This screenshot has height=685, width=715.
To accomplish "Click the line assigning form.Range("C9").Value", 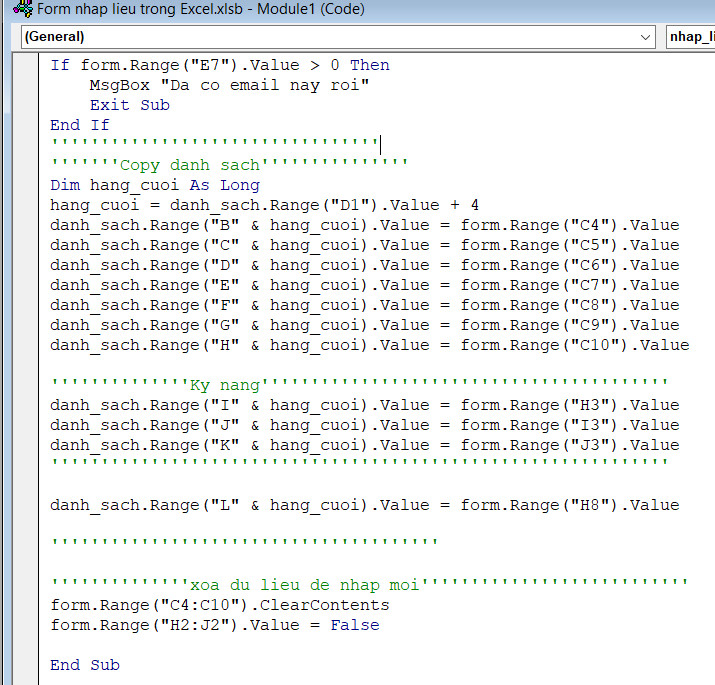I will (x=365, y=326).
